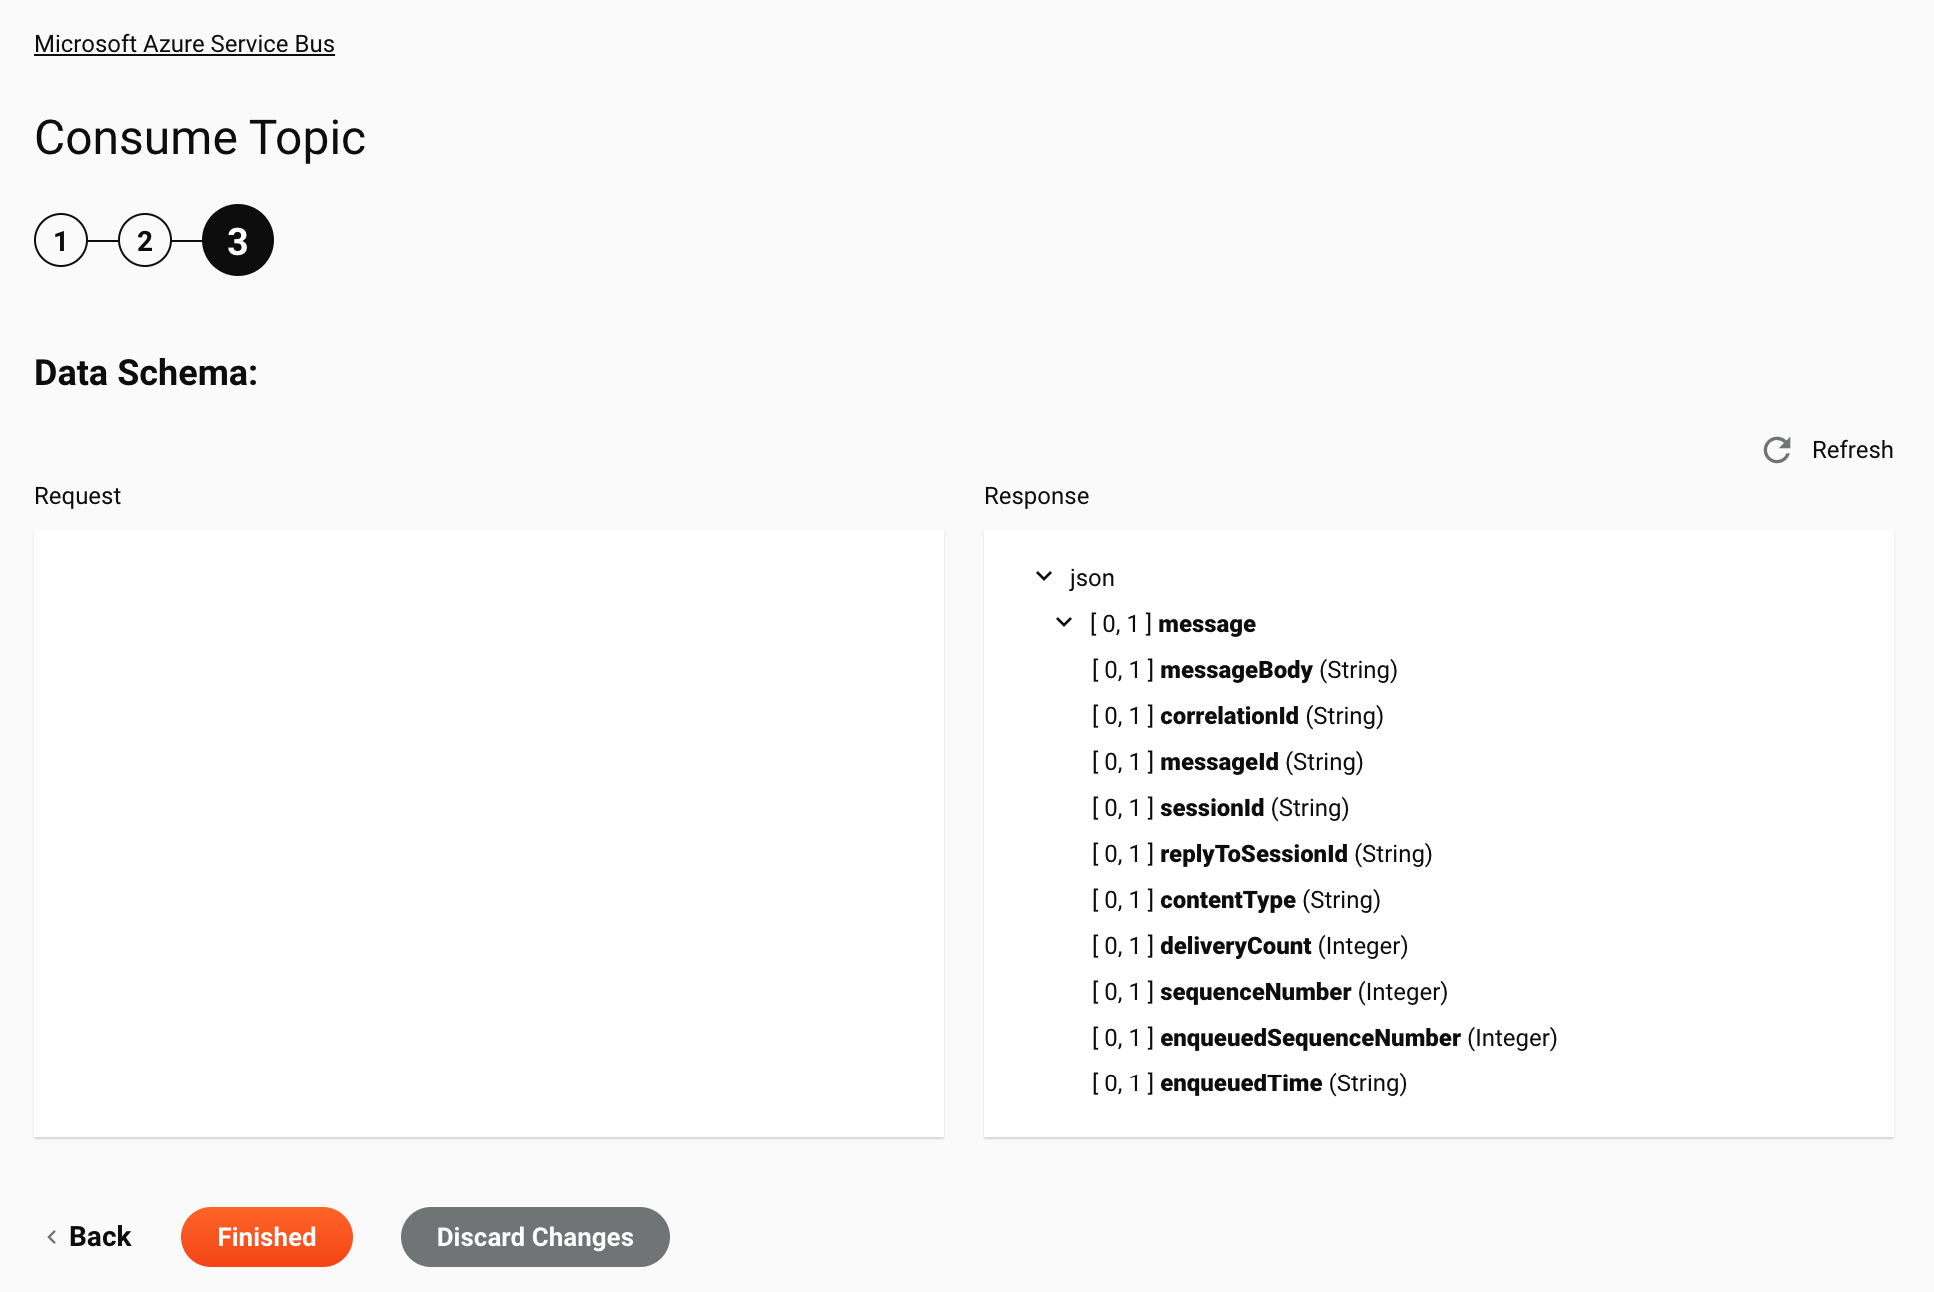The width and height of the screenshot is (1934, 1292).
Task: Select the Microsoft Azure Service Bus link
Action: click(x=185, y=43)
